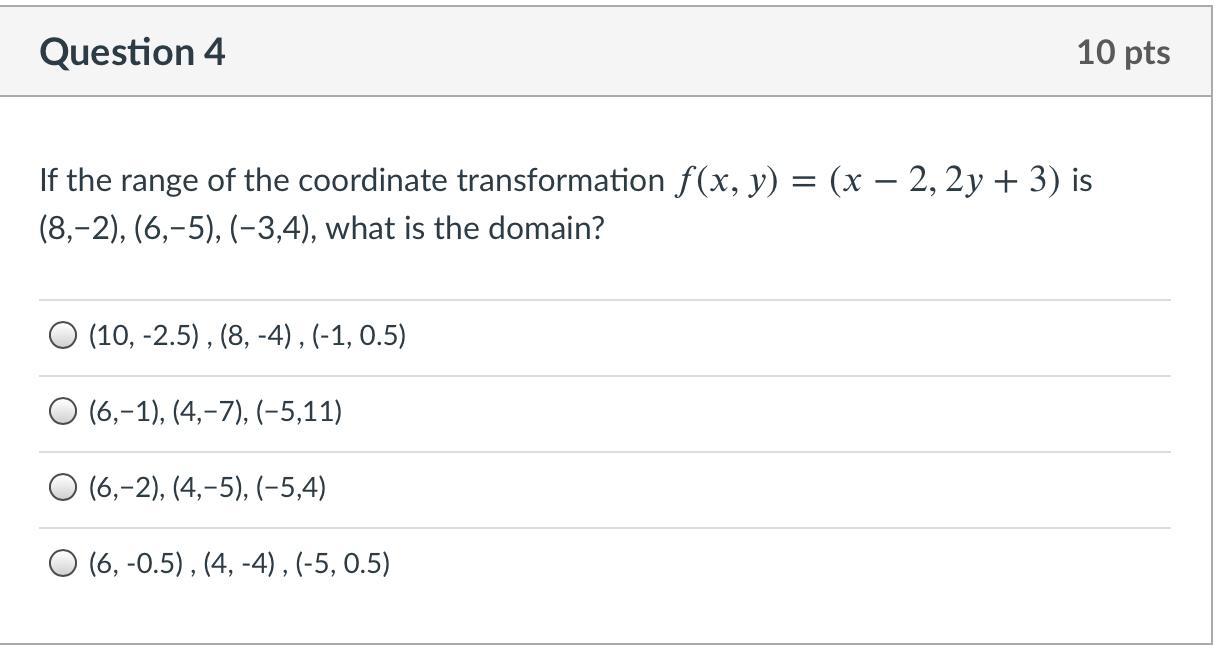Click the phrase "what is the domain?"

pos(466,230)
